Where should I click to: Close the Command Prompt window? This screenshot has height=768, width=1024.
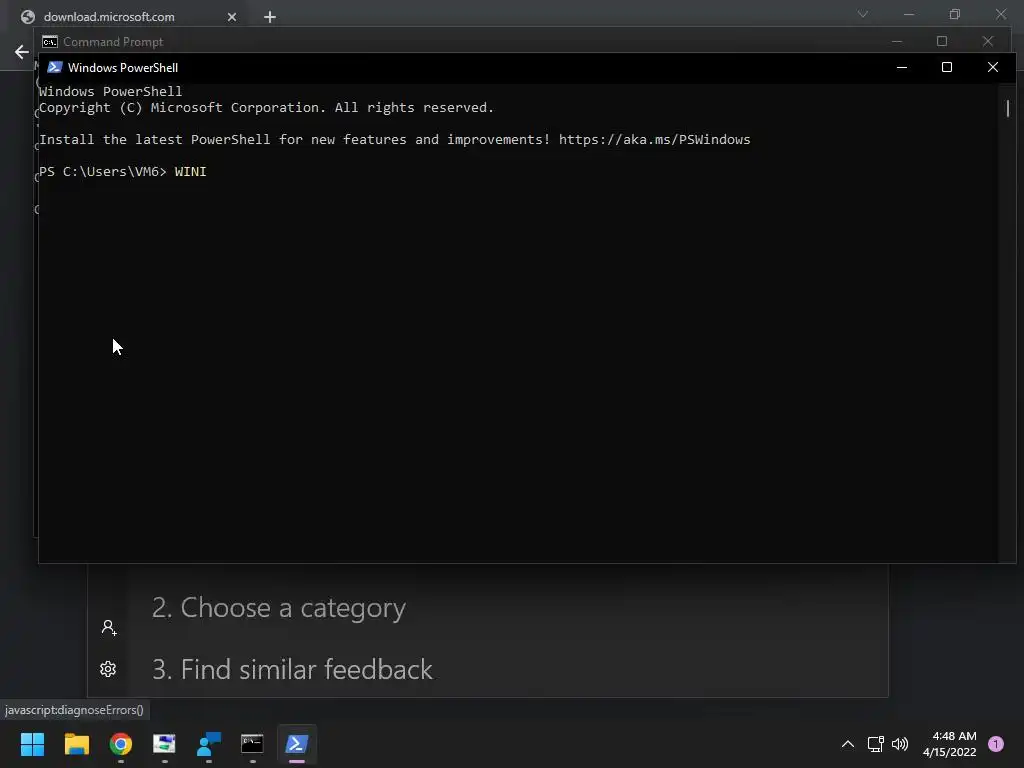click(x=988, y=41)
